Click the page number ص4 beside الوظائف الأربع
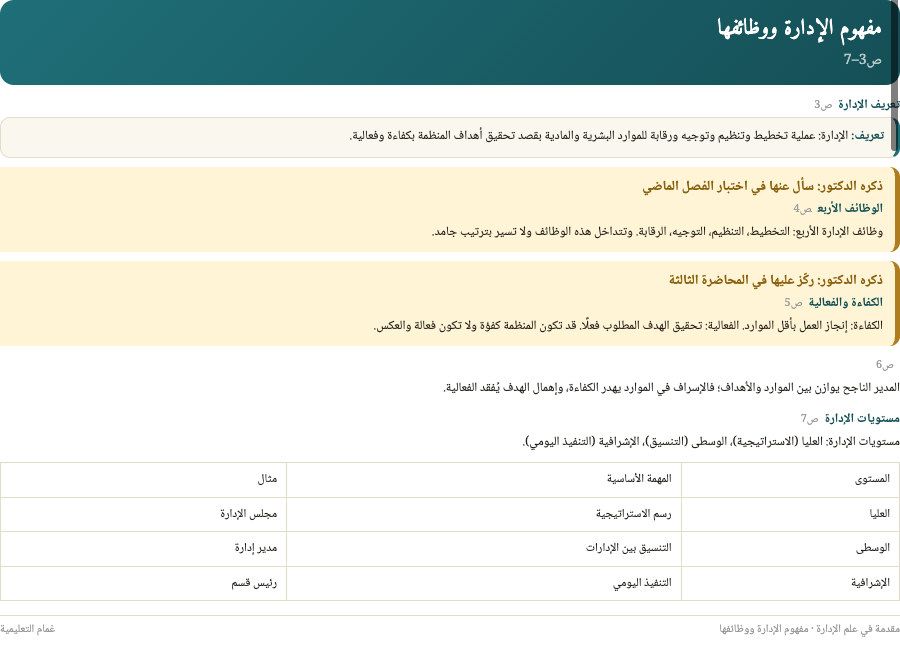The image size is (900, 651). coord(802,208)
